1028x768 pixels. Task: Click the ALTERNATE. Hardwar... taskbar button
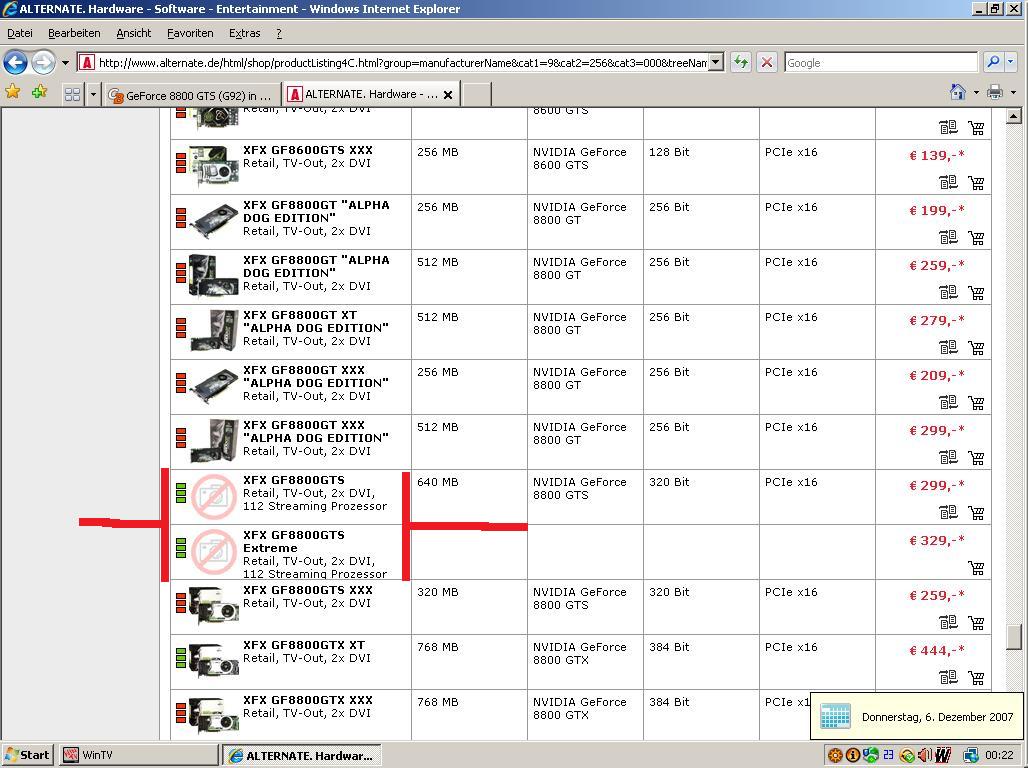pos(302,756)
